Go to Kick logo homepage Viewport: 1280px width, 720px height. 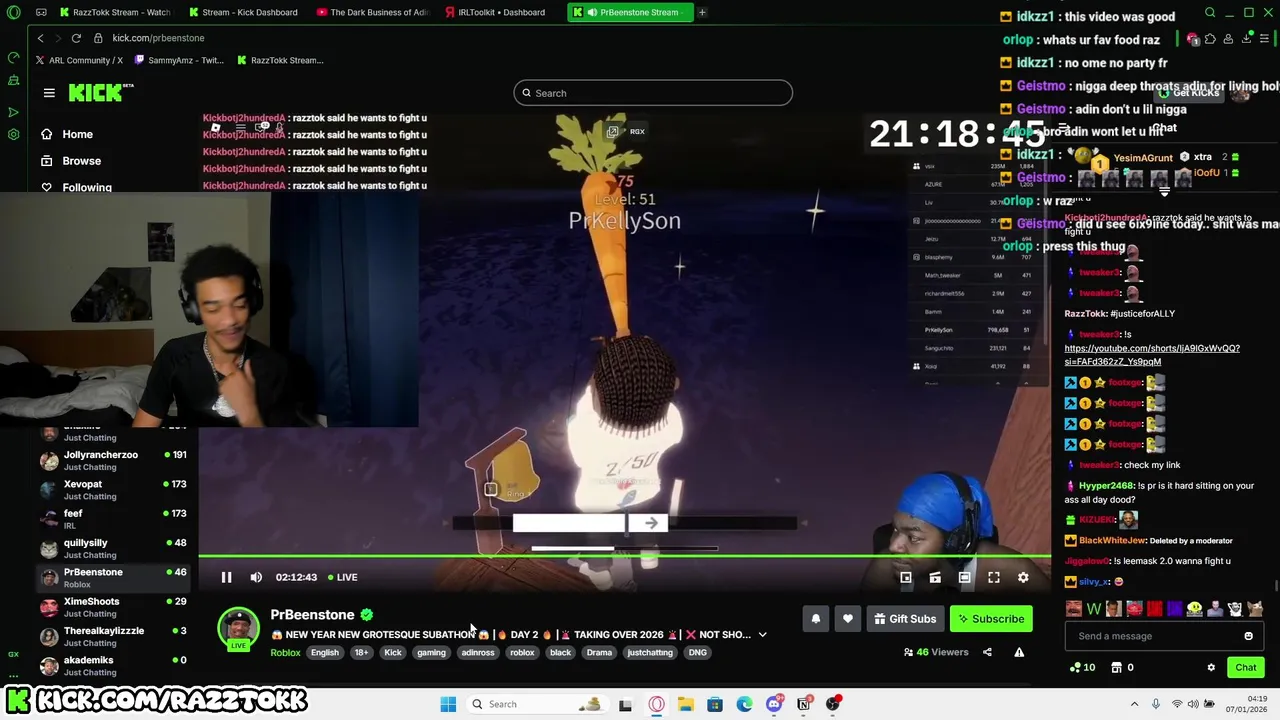(100, 93)
